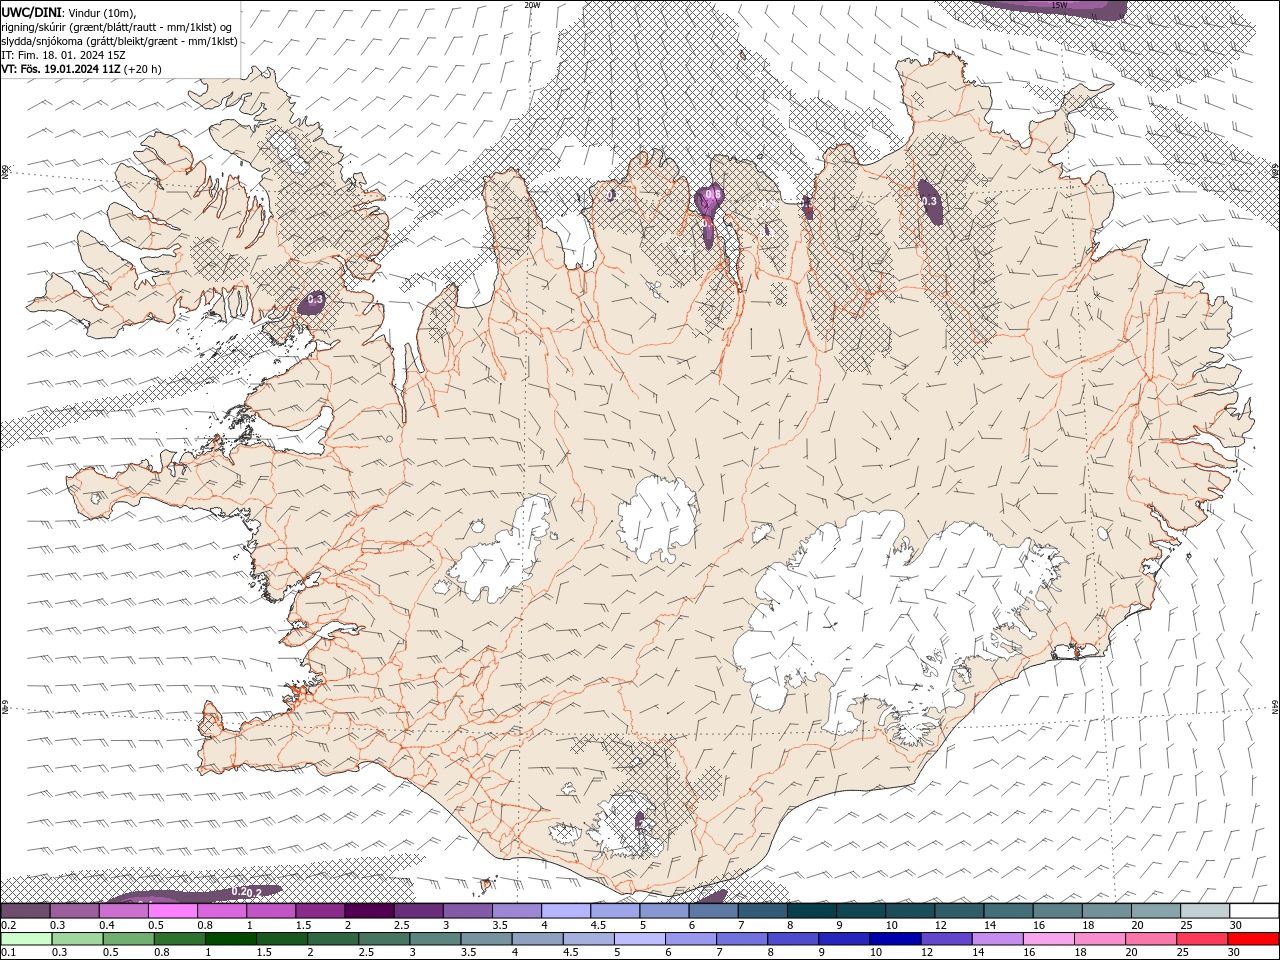Select the lower-row violet swatch starting at 12
This screenshot has height=960, width=1280.
click(x=945, y=939)
